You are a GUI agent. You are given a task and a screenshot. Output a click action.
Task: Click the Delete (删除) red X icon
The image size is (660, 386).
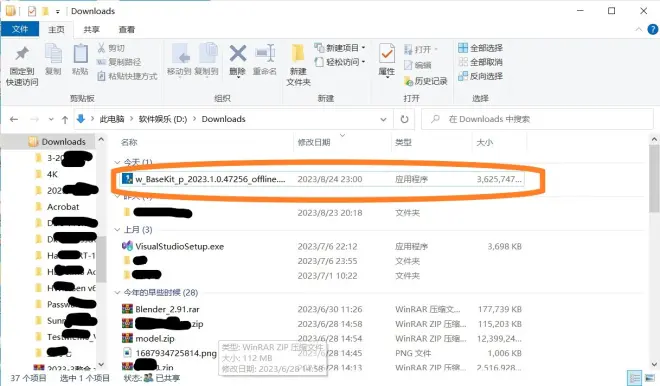238,53
